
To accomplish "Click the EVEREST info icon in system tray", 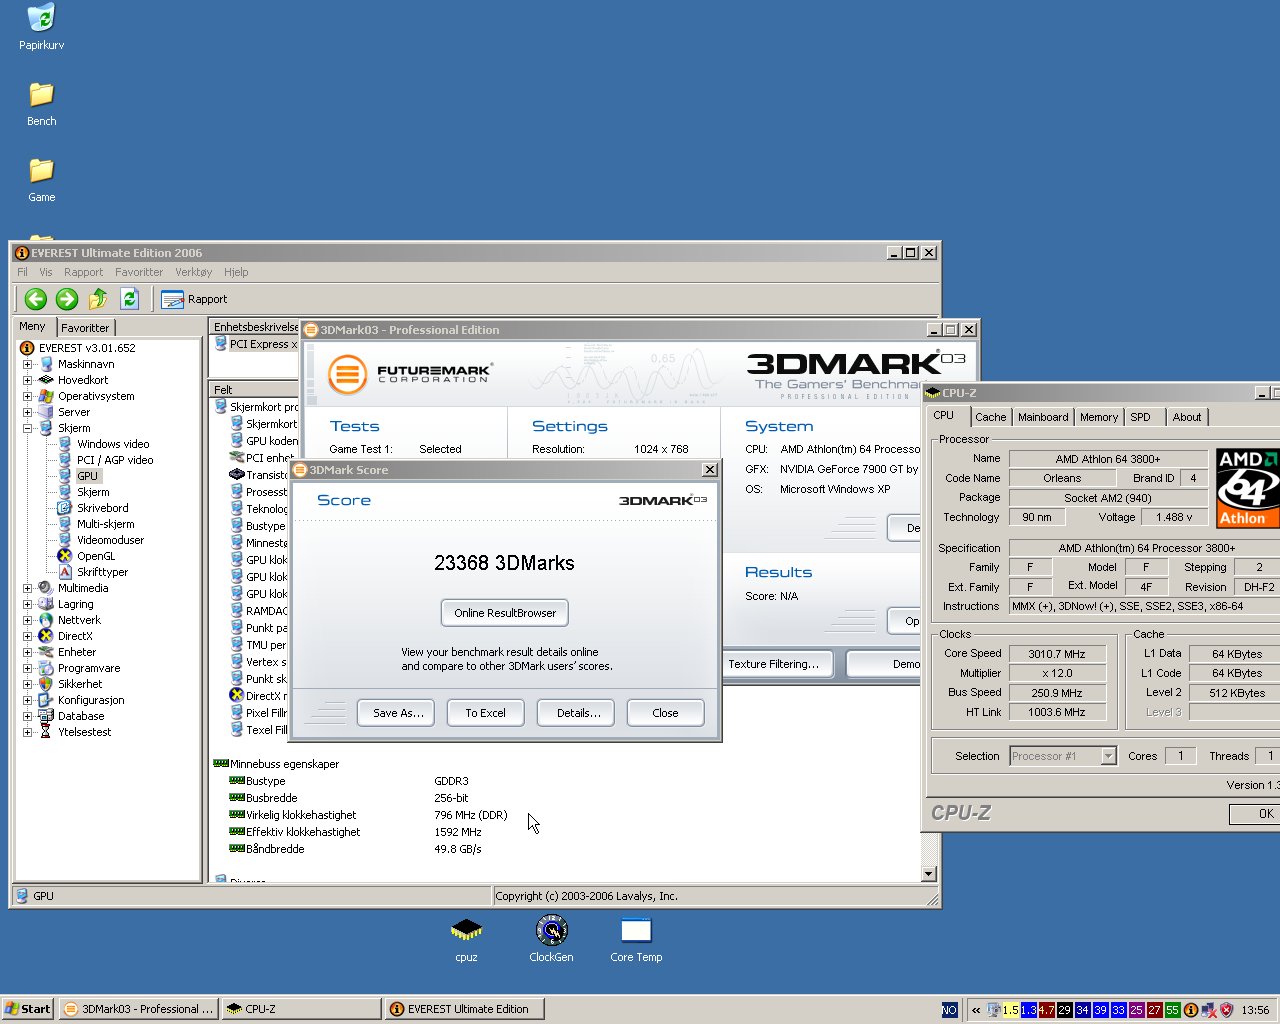I will point(1191,1010).
